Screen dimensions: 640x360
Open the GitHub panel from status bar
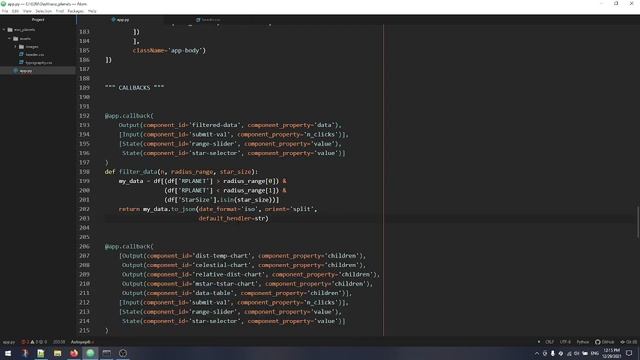(604, 342)
